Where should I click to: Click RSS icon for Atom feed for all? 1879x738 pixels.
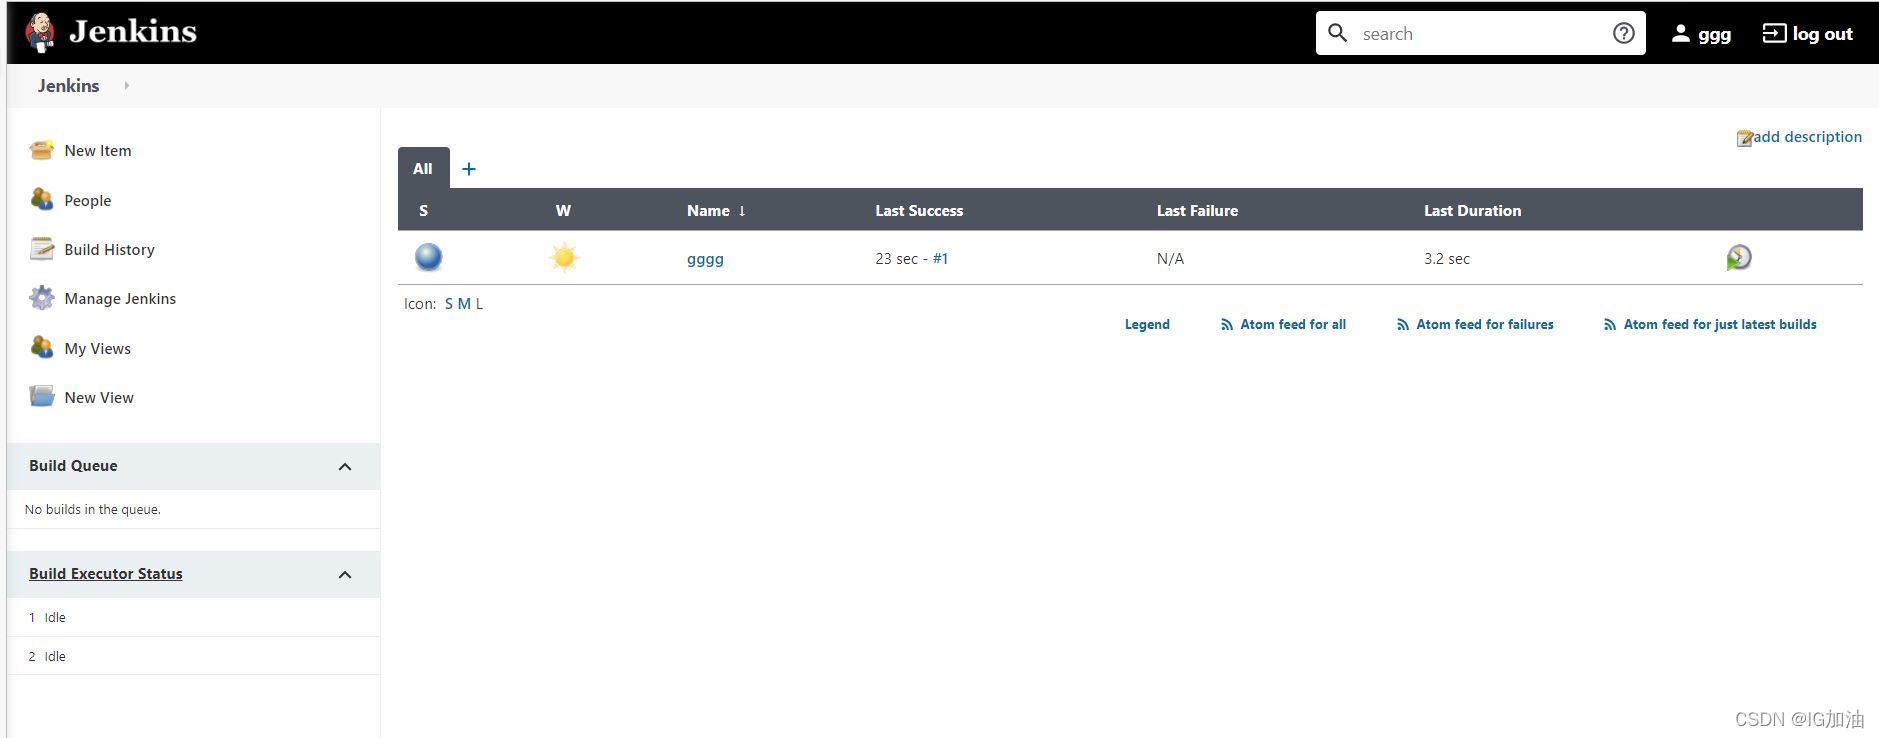point(1227,325)
